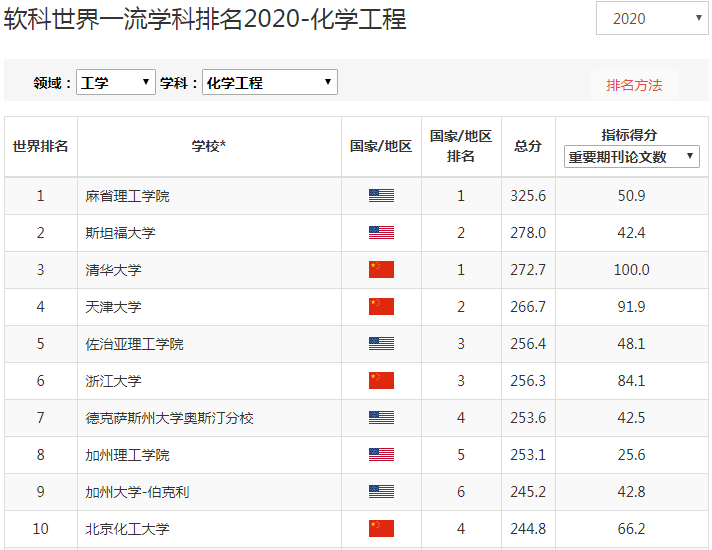
Task: Click the China flag in 天津大学 row
Action: [x=381, y=307]
